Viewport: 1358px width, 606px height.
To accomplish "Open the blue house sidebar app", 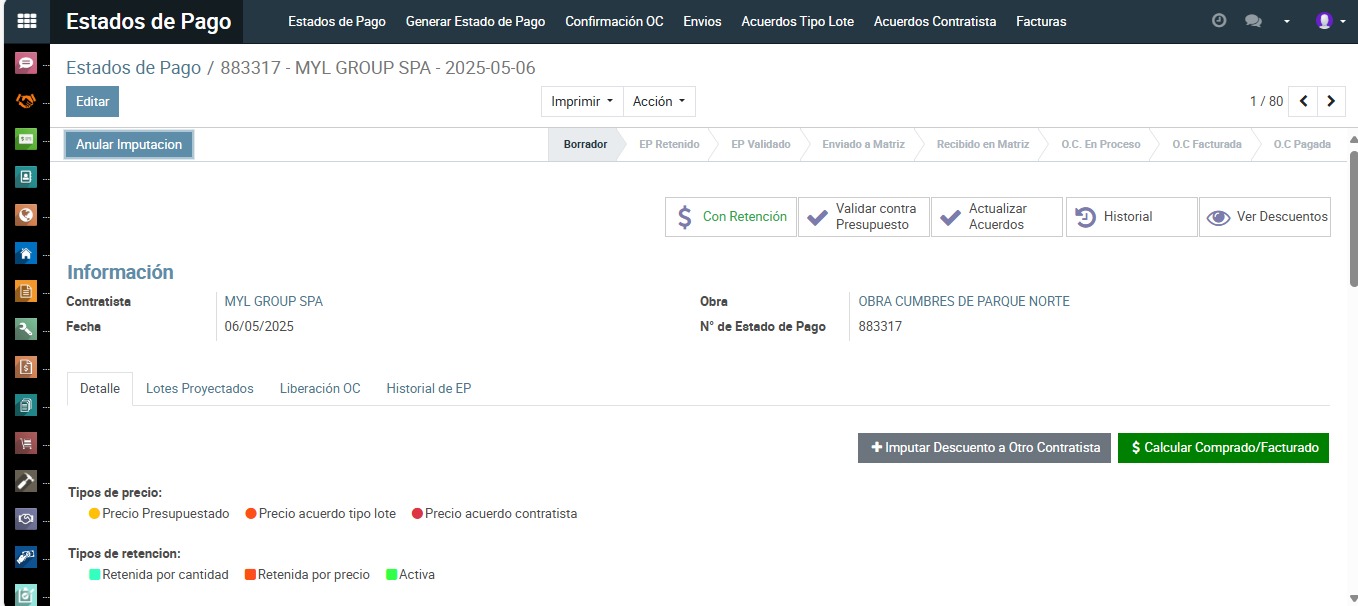I will click(26, 253).
